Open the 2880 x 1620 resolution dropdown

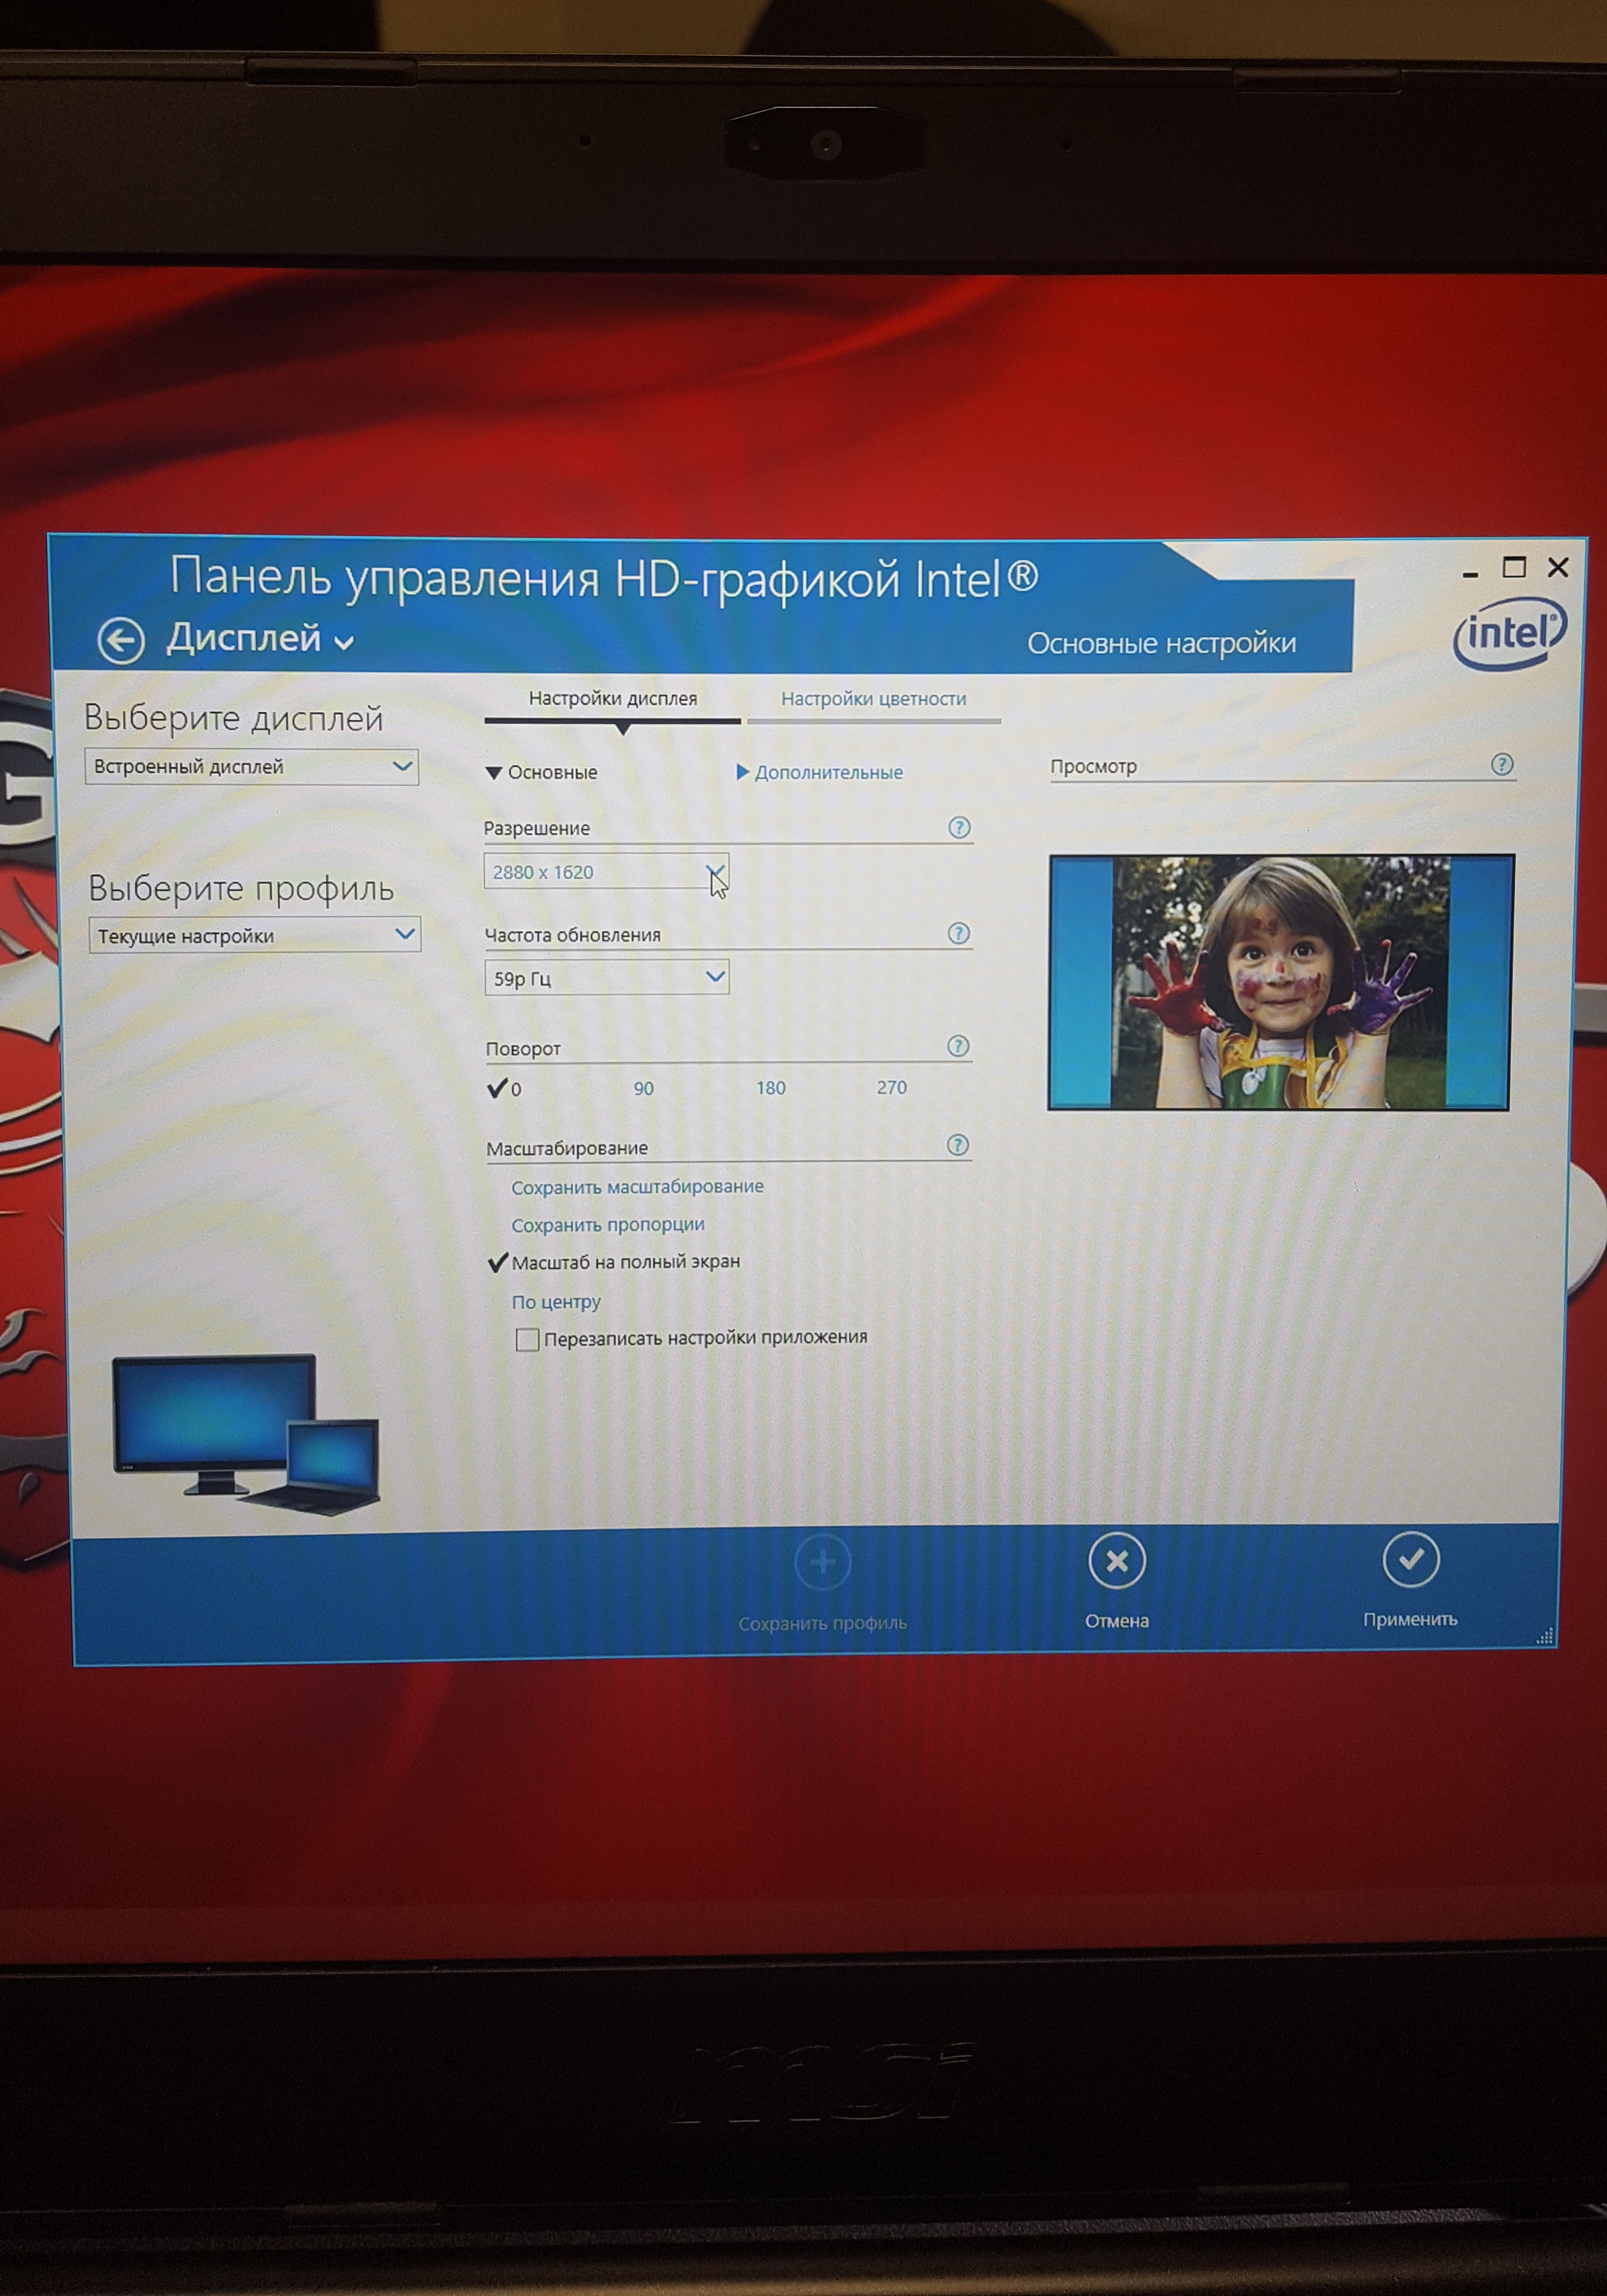pyautogui.click(x=606, y=872)
